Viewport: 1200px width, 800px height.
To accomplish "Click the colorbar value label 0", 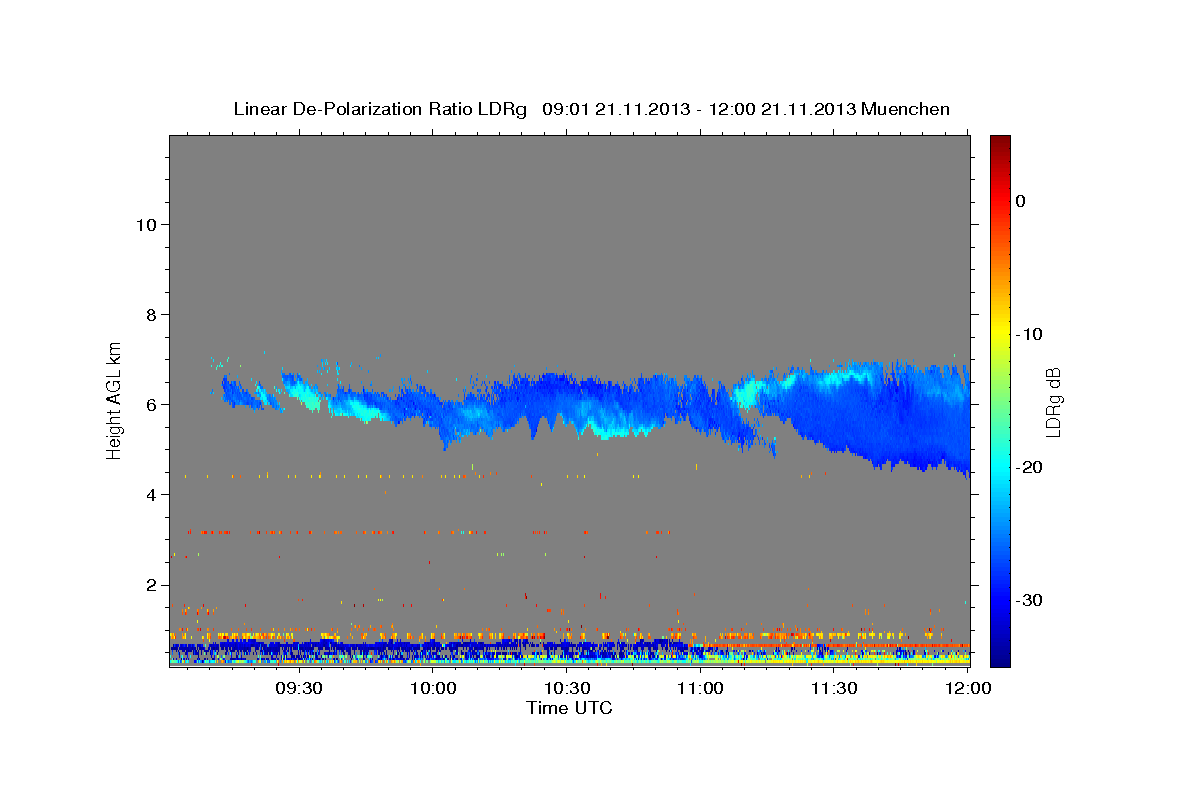I will [1021, 201].
